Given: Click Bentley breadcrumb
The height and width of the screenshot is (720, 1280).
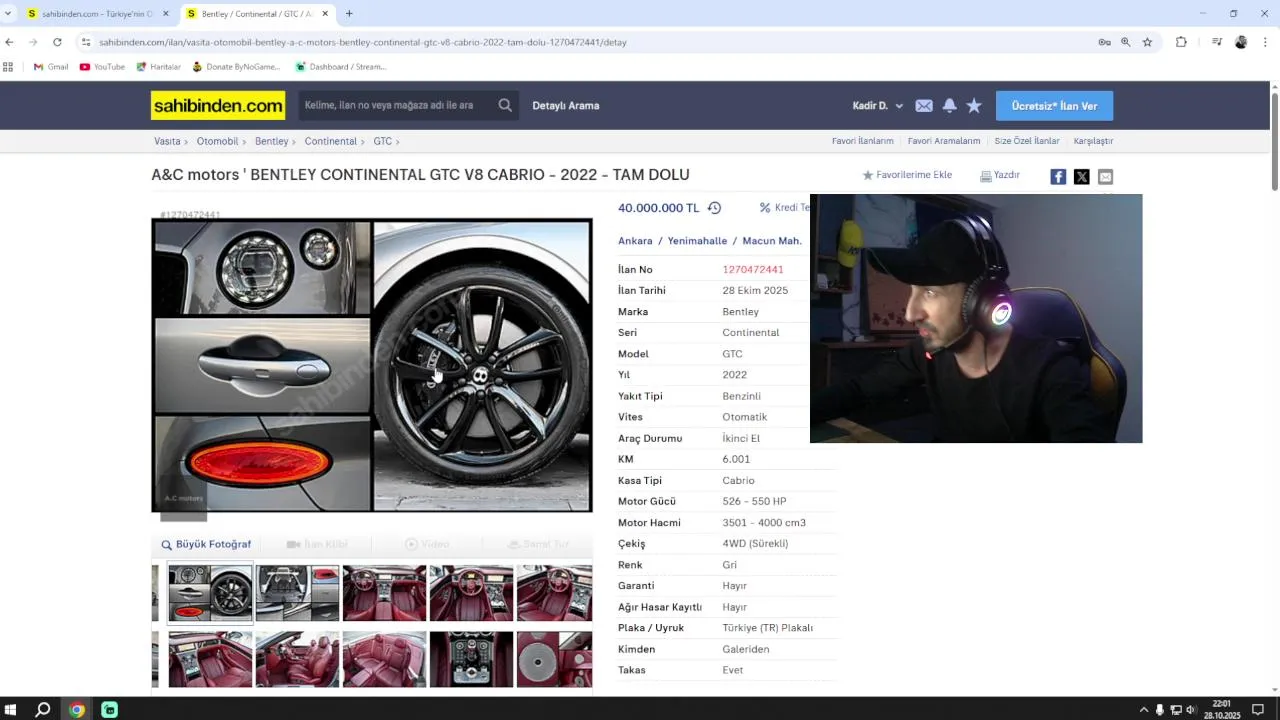Looking at the screenshot, I should point(271,141).
